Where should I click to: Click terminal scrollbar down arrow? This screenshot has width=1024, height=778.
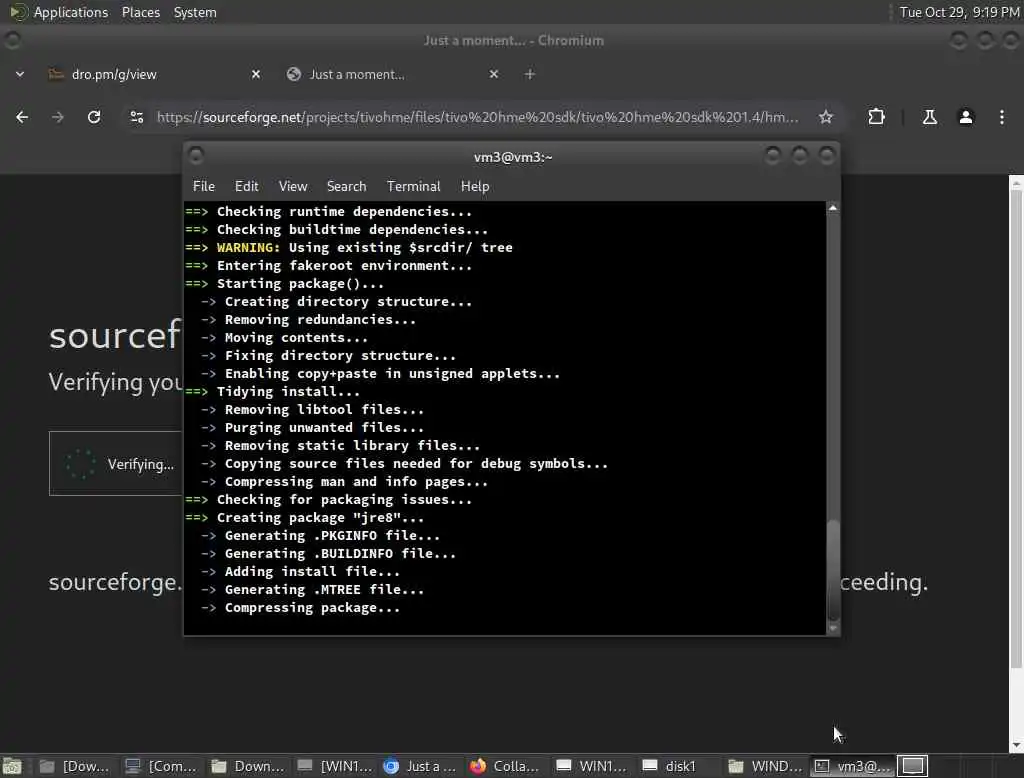point(833,628)
